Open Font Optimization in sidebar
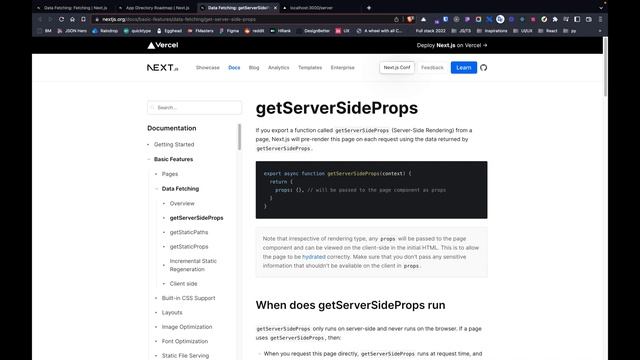The height and width of the screenshot is (360, 640). (184, 341)
